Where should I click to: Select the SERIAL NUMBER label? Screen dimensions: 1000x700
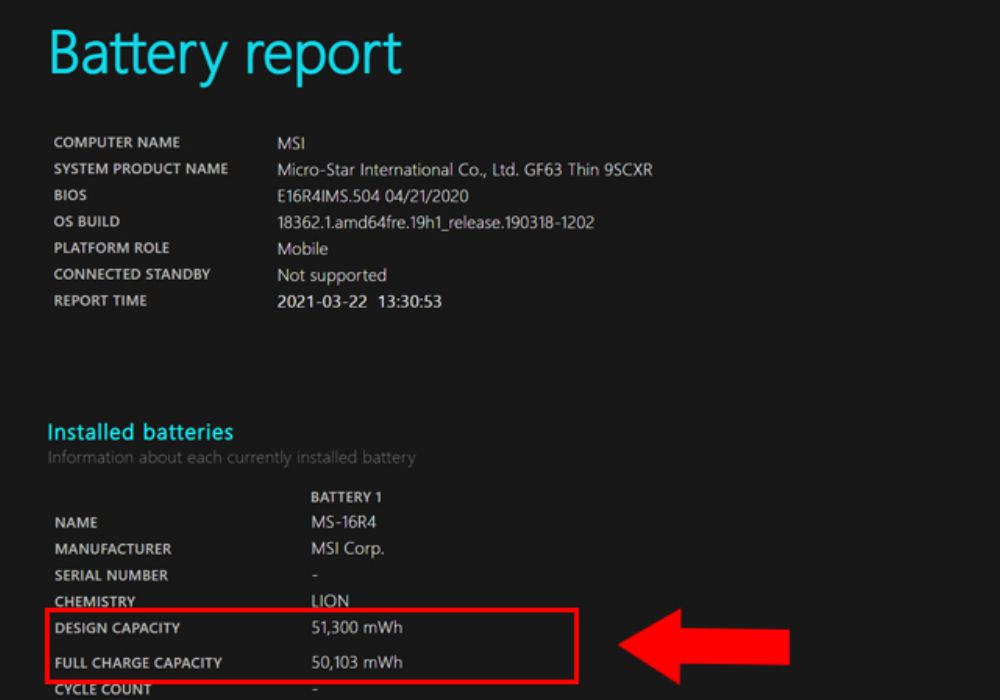pyautogui.click(x=111, y=575)
